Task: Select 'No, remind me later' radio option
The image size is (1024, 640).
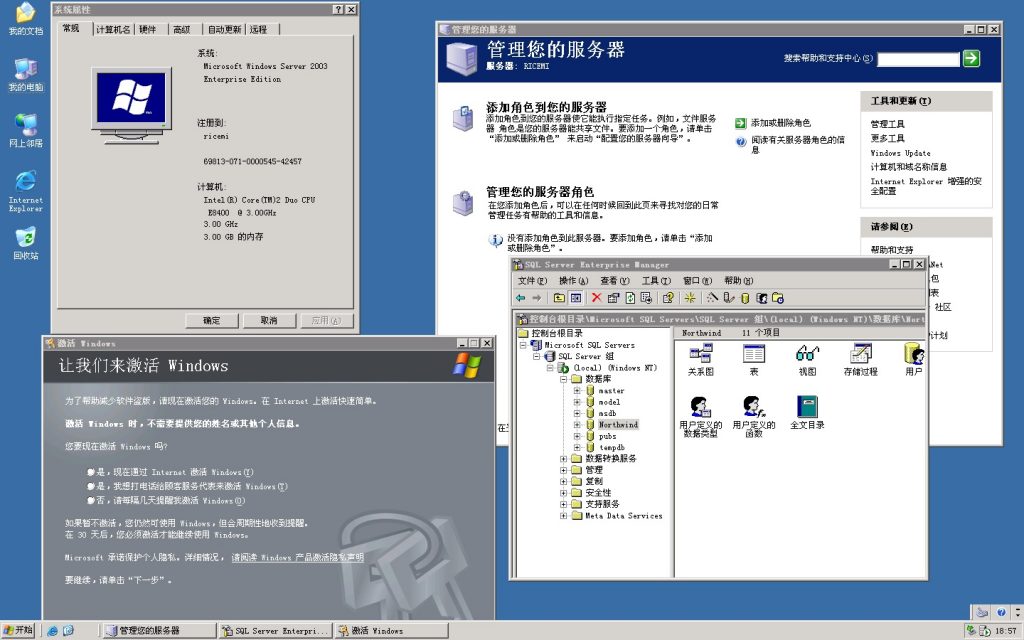Action: (91, 501)
